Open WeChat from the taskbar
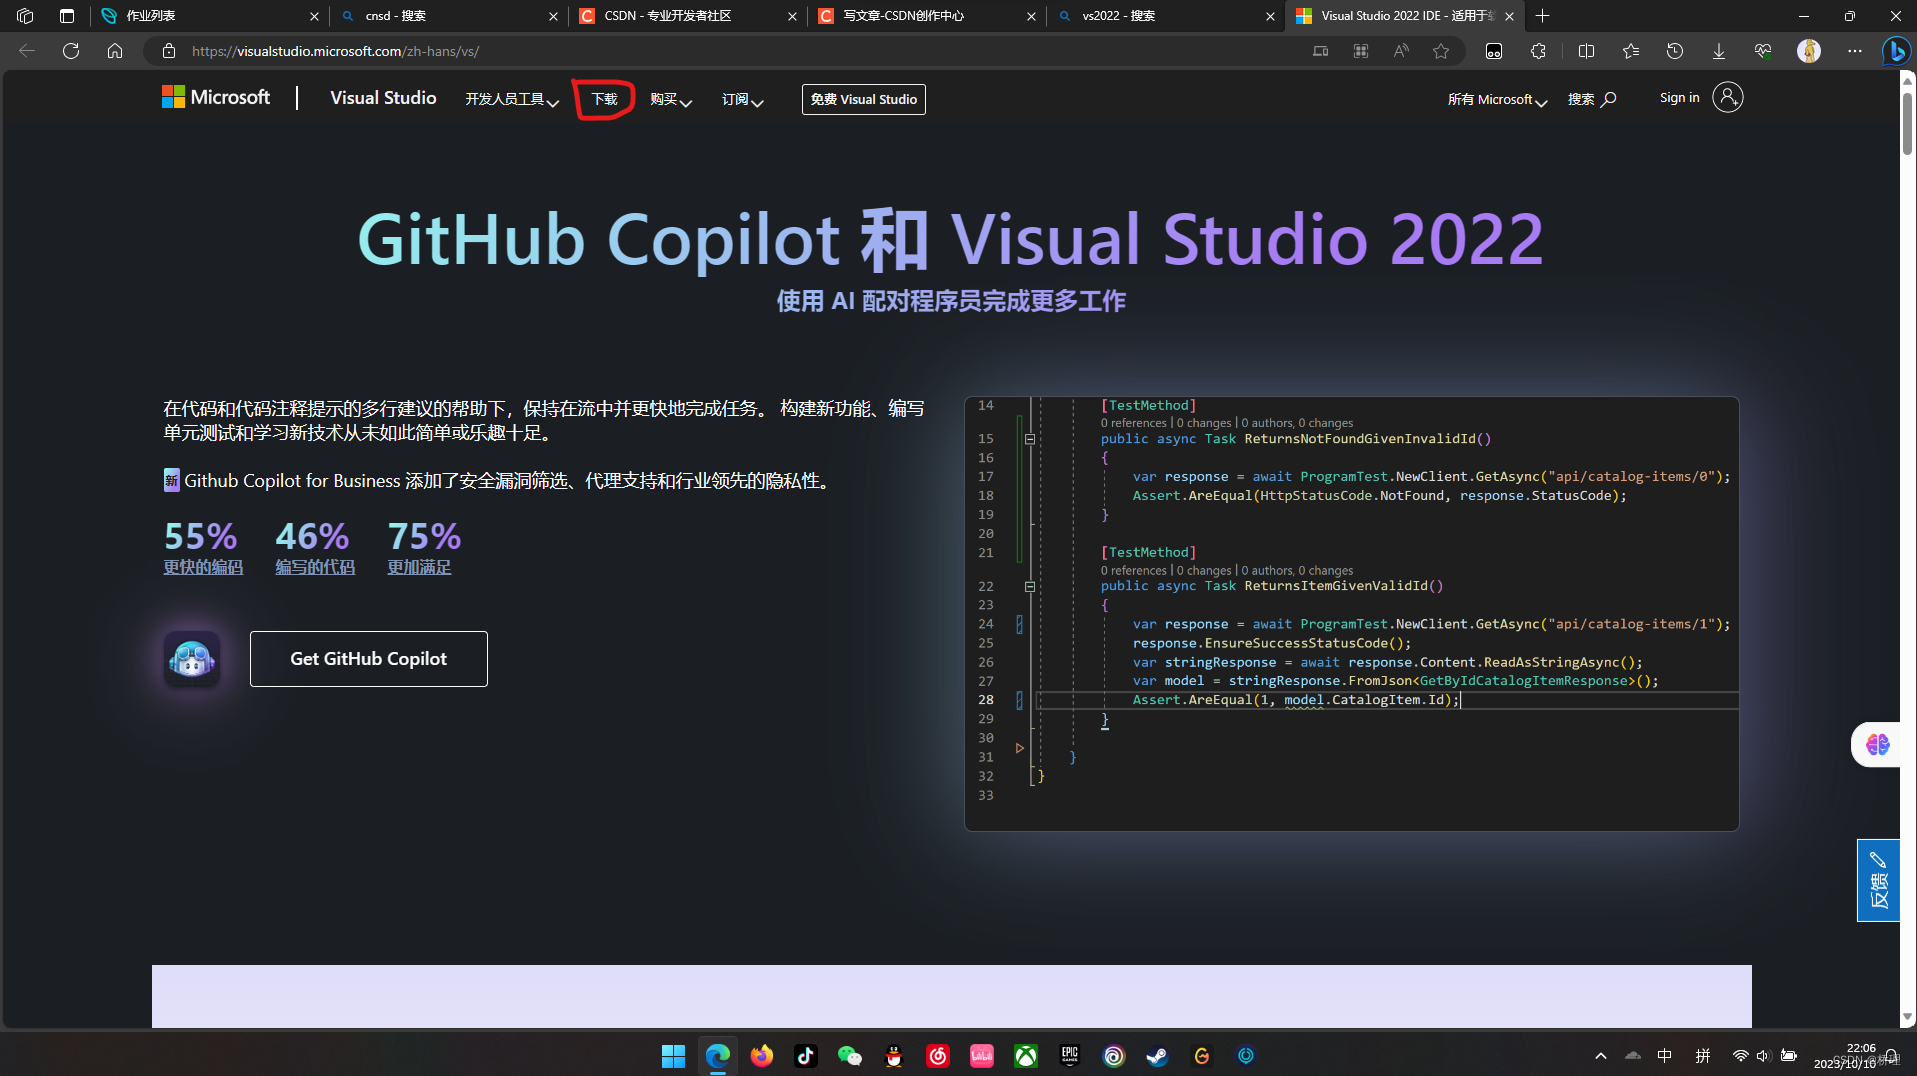This screenshot has width=1917, height=1076. pyautogui.click(x=850, y=1055)
